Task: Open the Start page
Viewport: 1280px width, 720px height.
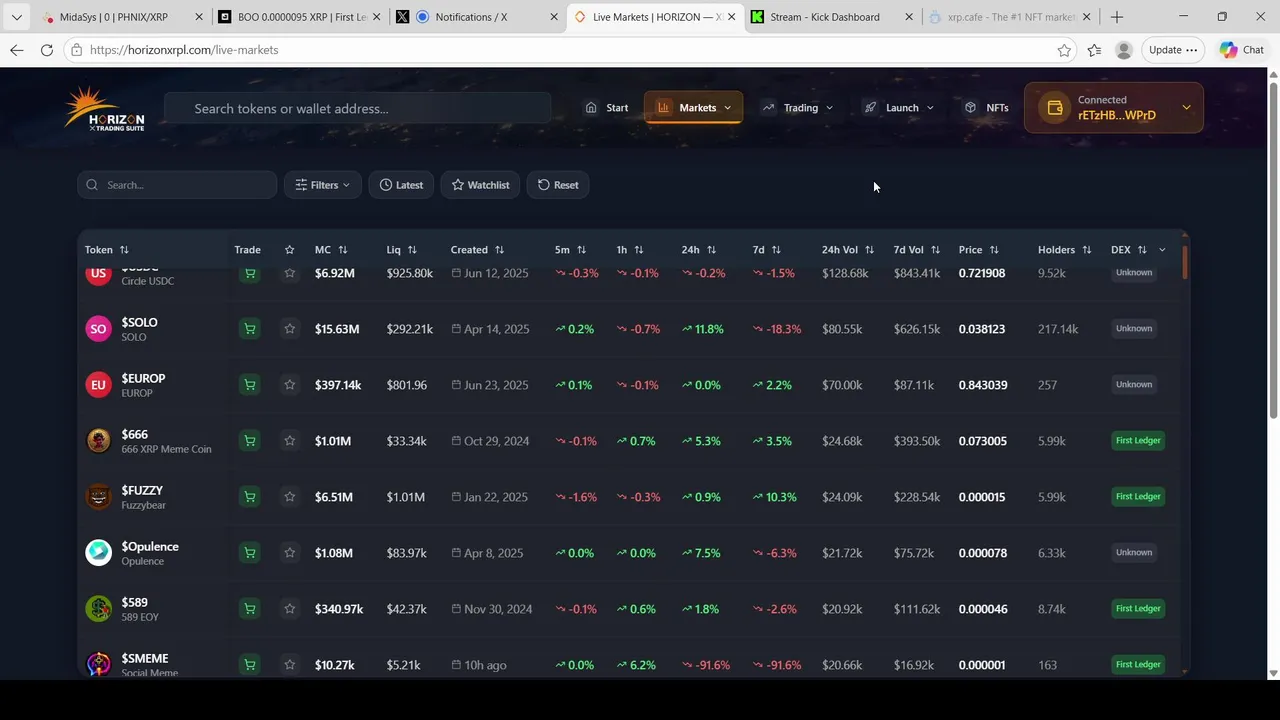Action: point(607,108)
